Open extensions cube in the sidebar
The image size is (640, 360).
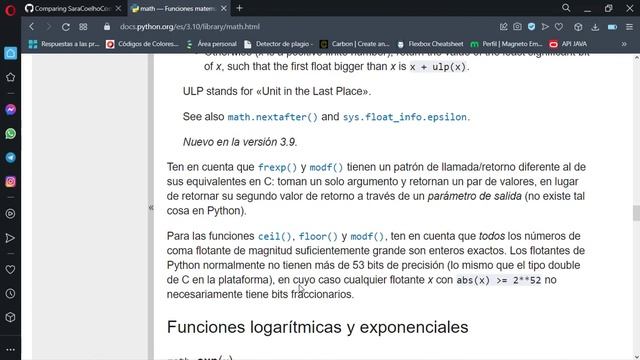[11, 318]
